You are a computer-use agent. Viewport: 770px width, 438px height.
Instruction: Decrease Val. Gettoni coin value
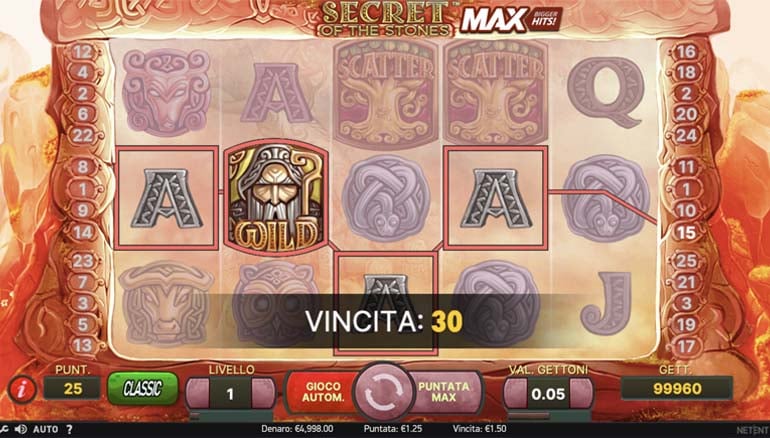516,393
